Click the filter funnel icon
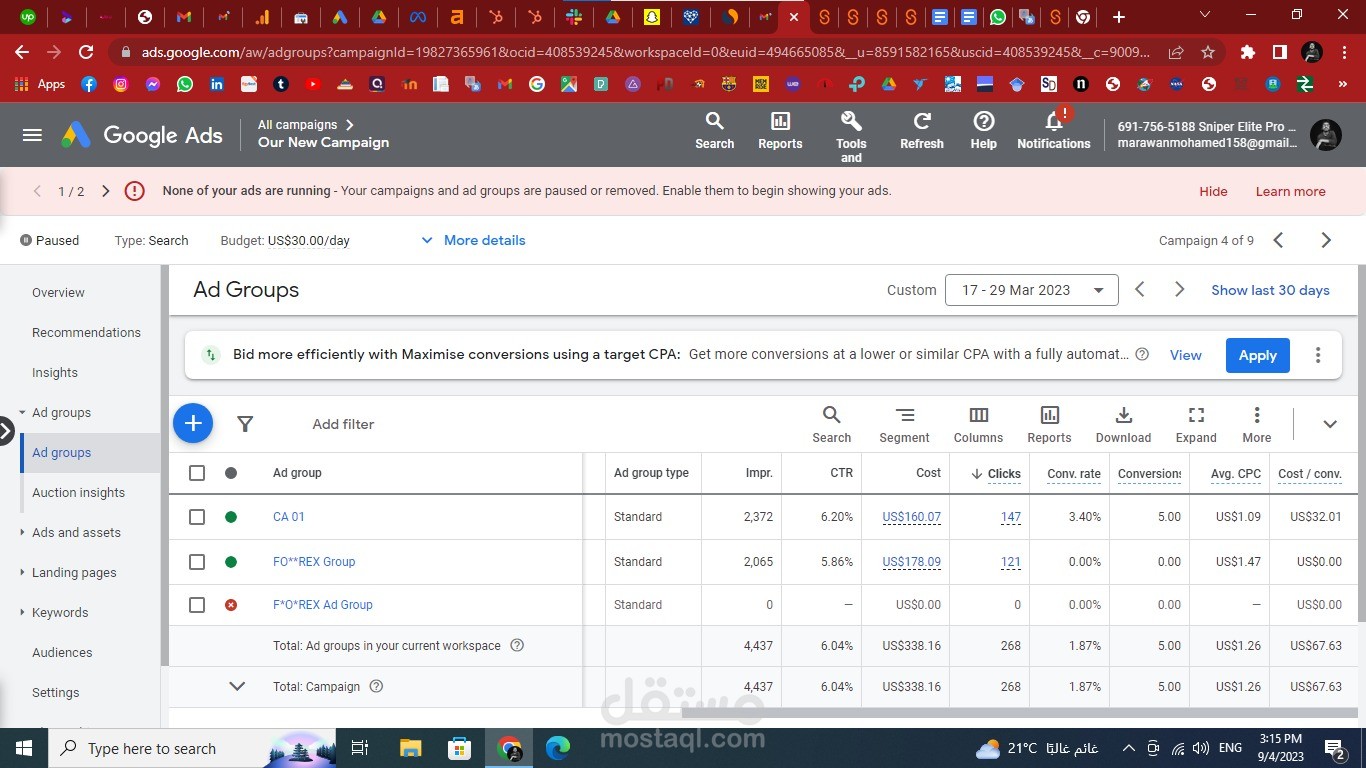The width and height of the screenshot is (1366, 768). point(245,424)
